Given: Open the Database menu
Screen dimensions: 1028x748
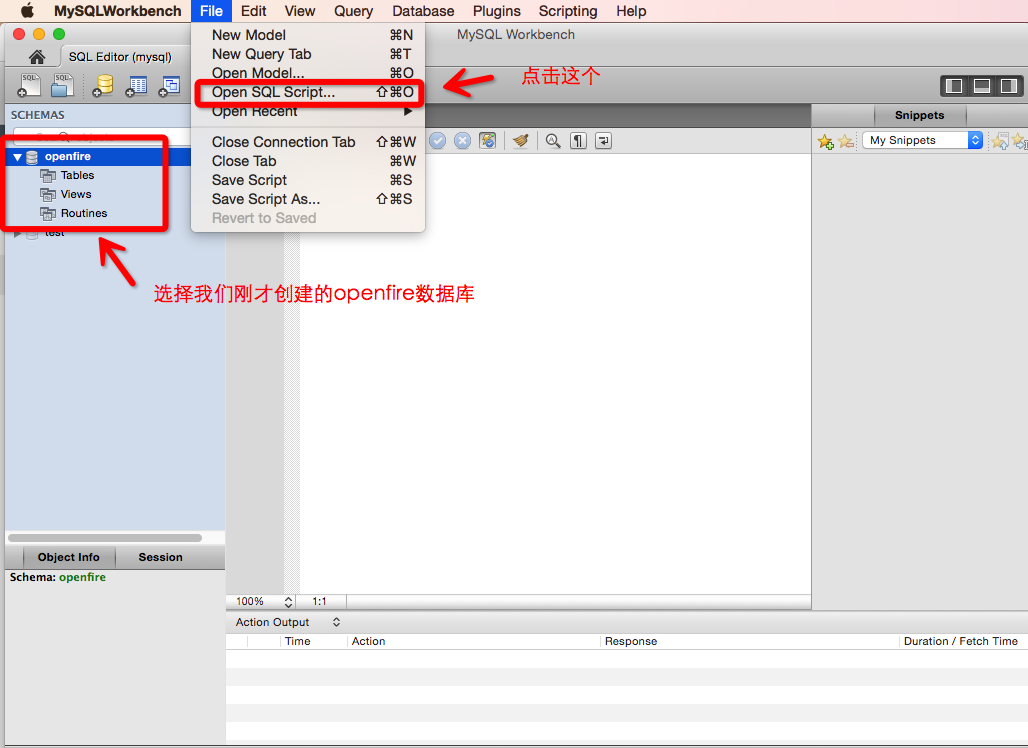Looking at the screenshot, I should click(x=423, y=11).
